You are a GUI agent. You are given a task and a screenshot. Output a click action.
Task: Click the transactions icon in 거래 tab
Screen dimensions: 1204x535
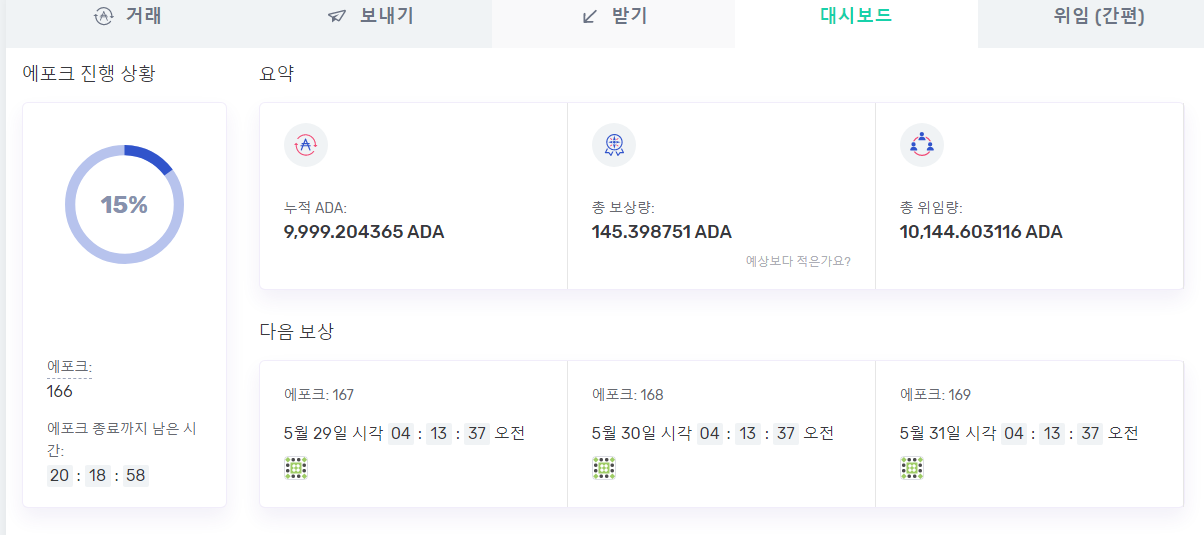point(103,16)
